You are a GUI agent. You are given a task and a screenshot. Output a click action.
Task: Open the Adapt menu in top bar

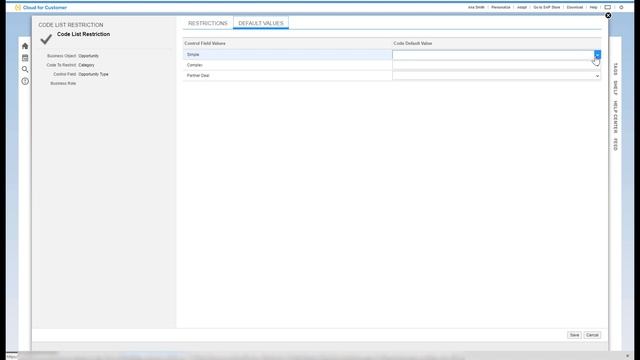(x=522, y=7)
